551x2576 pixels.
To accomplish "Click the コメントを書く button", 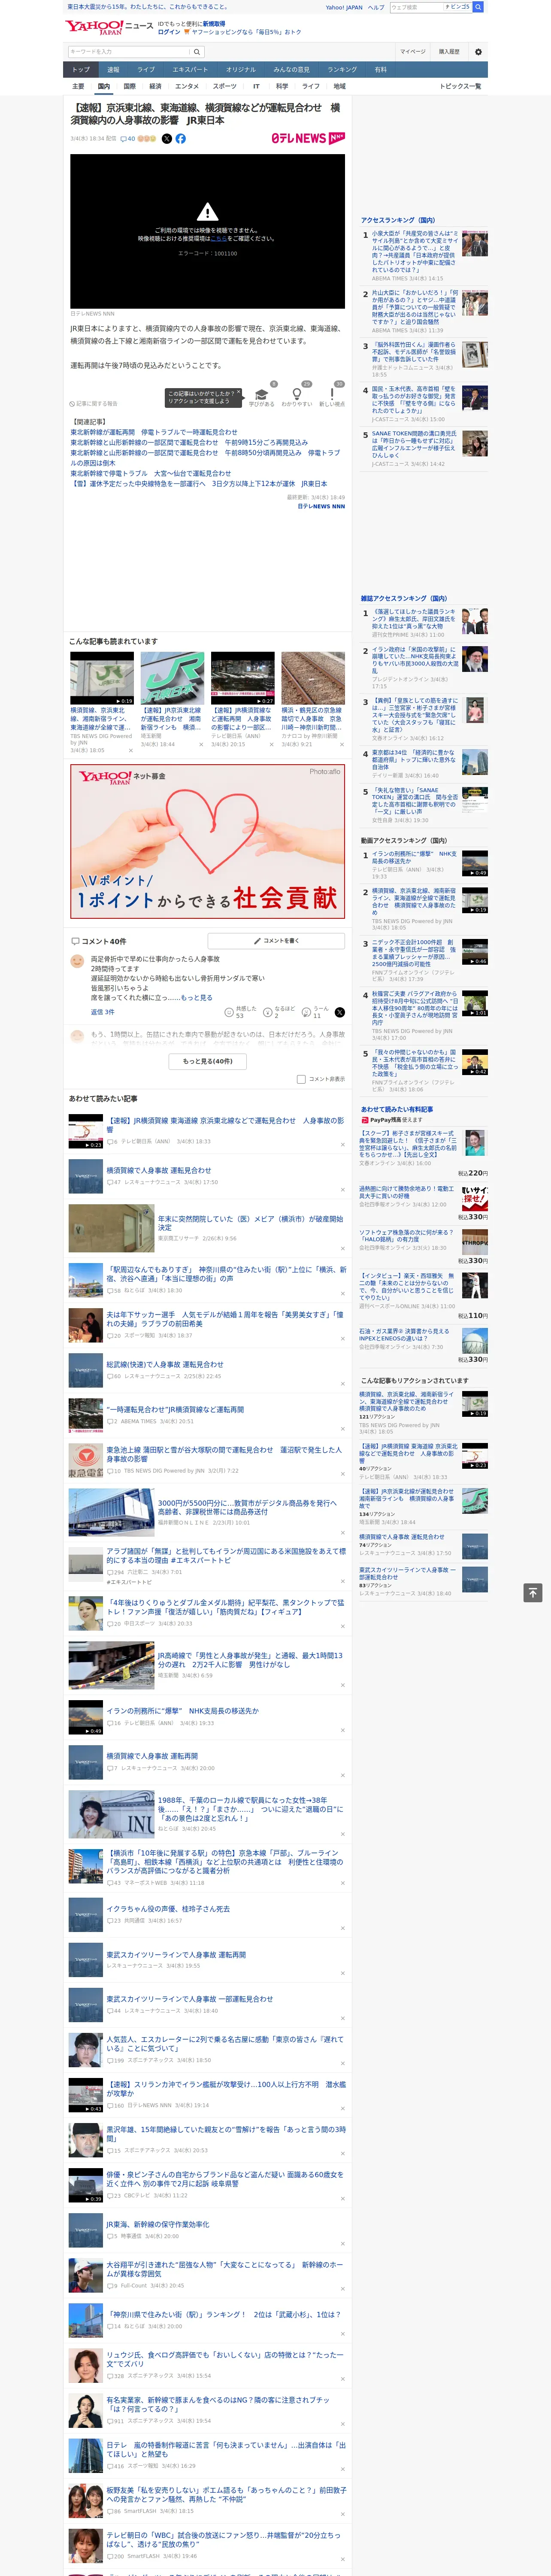I will coord(277,941).
